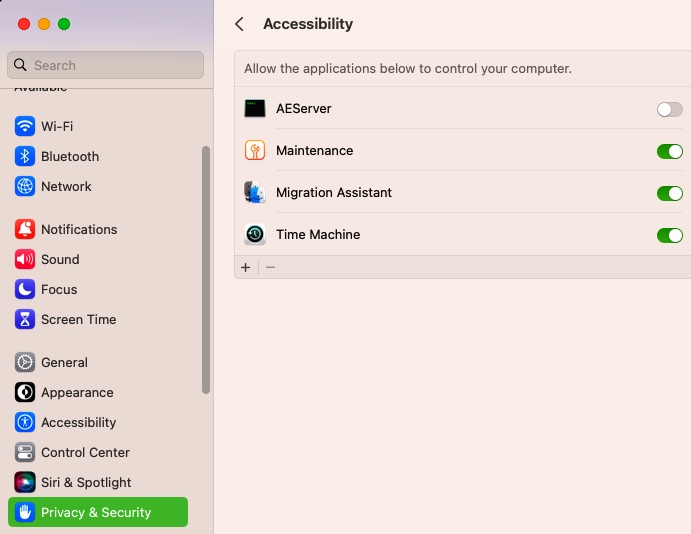The width and height of the screenshot is (691, 534).
Task: Click the search magnifying glass icon
Action: [20, 65]
